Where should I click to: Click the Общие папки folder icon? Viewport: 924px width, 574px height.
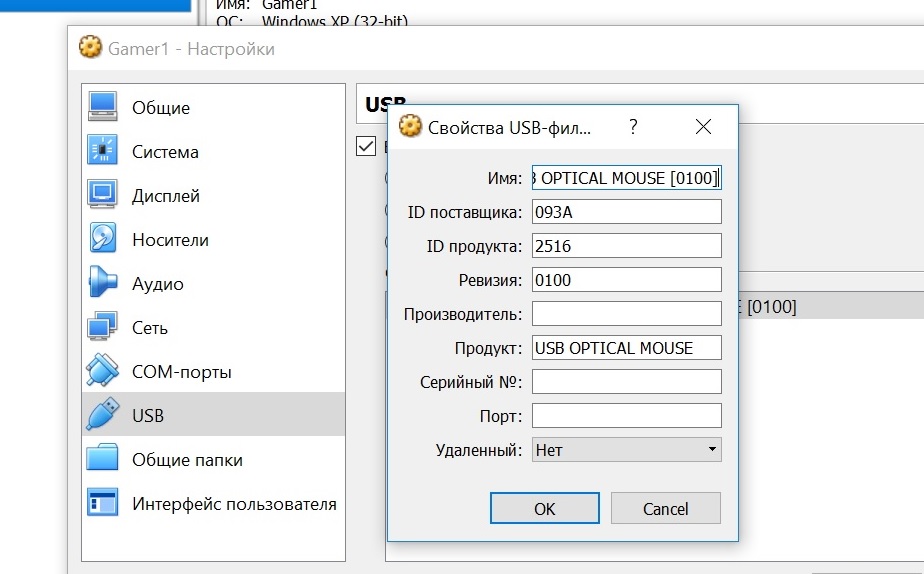click(x=103, y=460)
